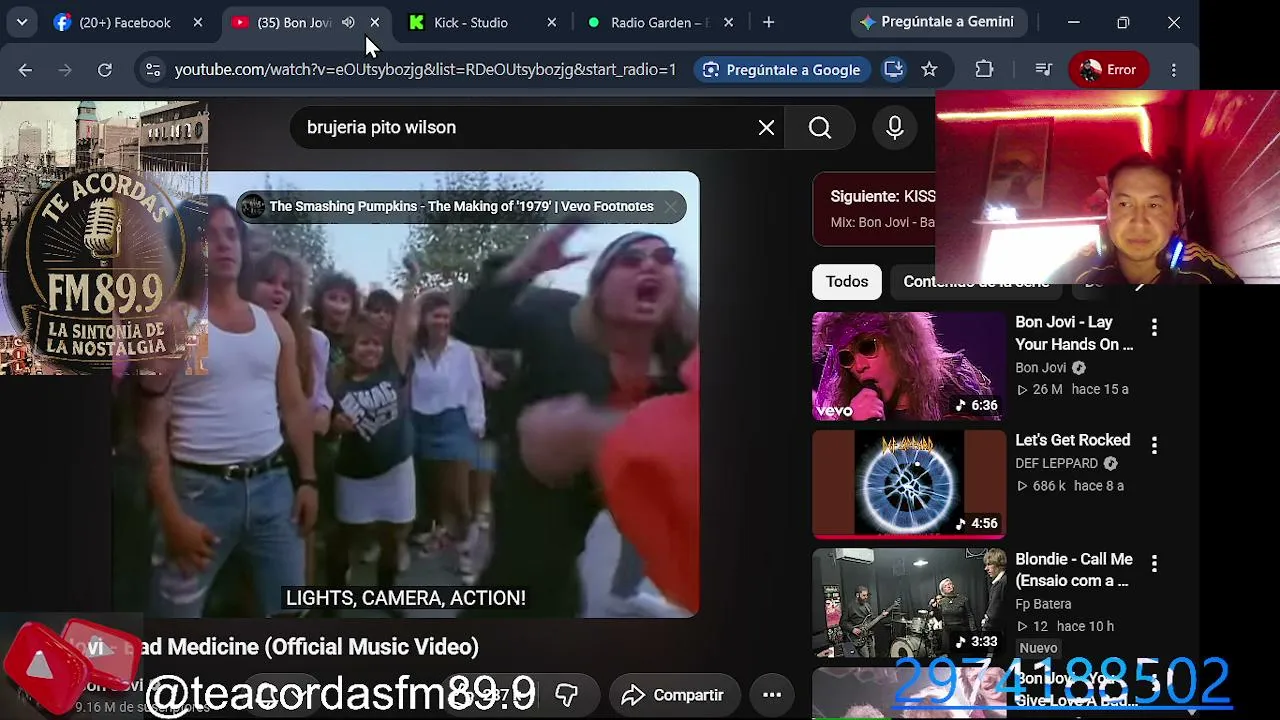Click the install app icon in address bar
1280x720 pixels.
click(894, 70)
